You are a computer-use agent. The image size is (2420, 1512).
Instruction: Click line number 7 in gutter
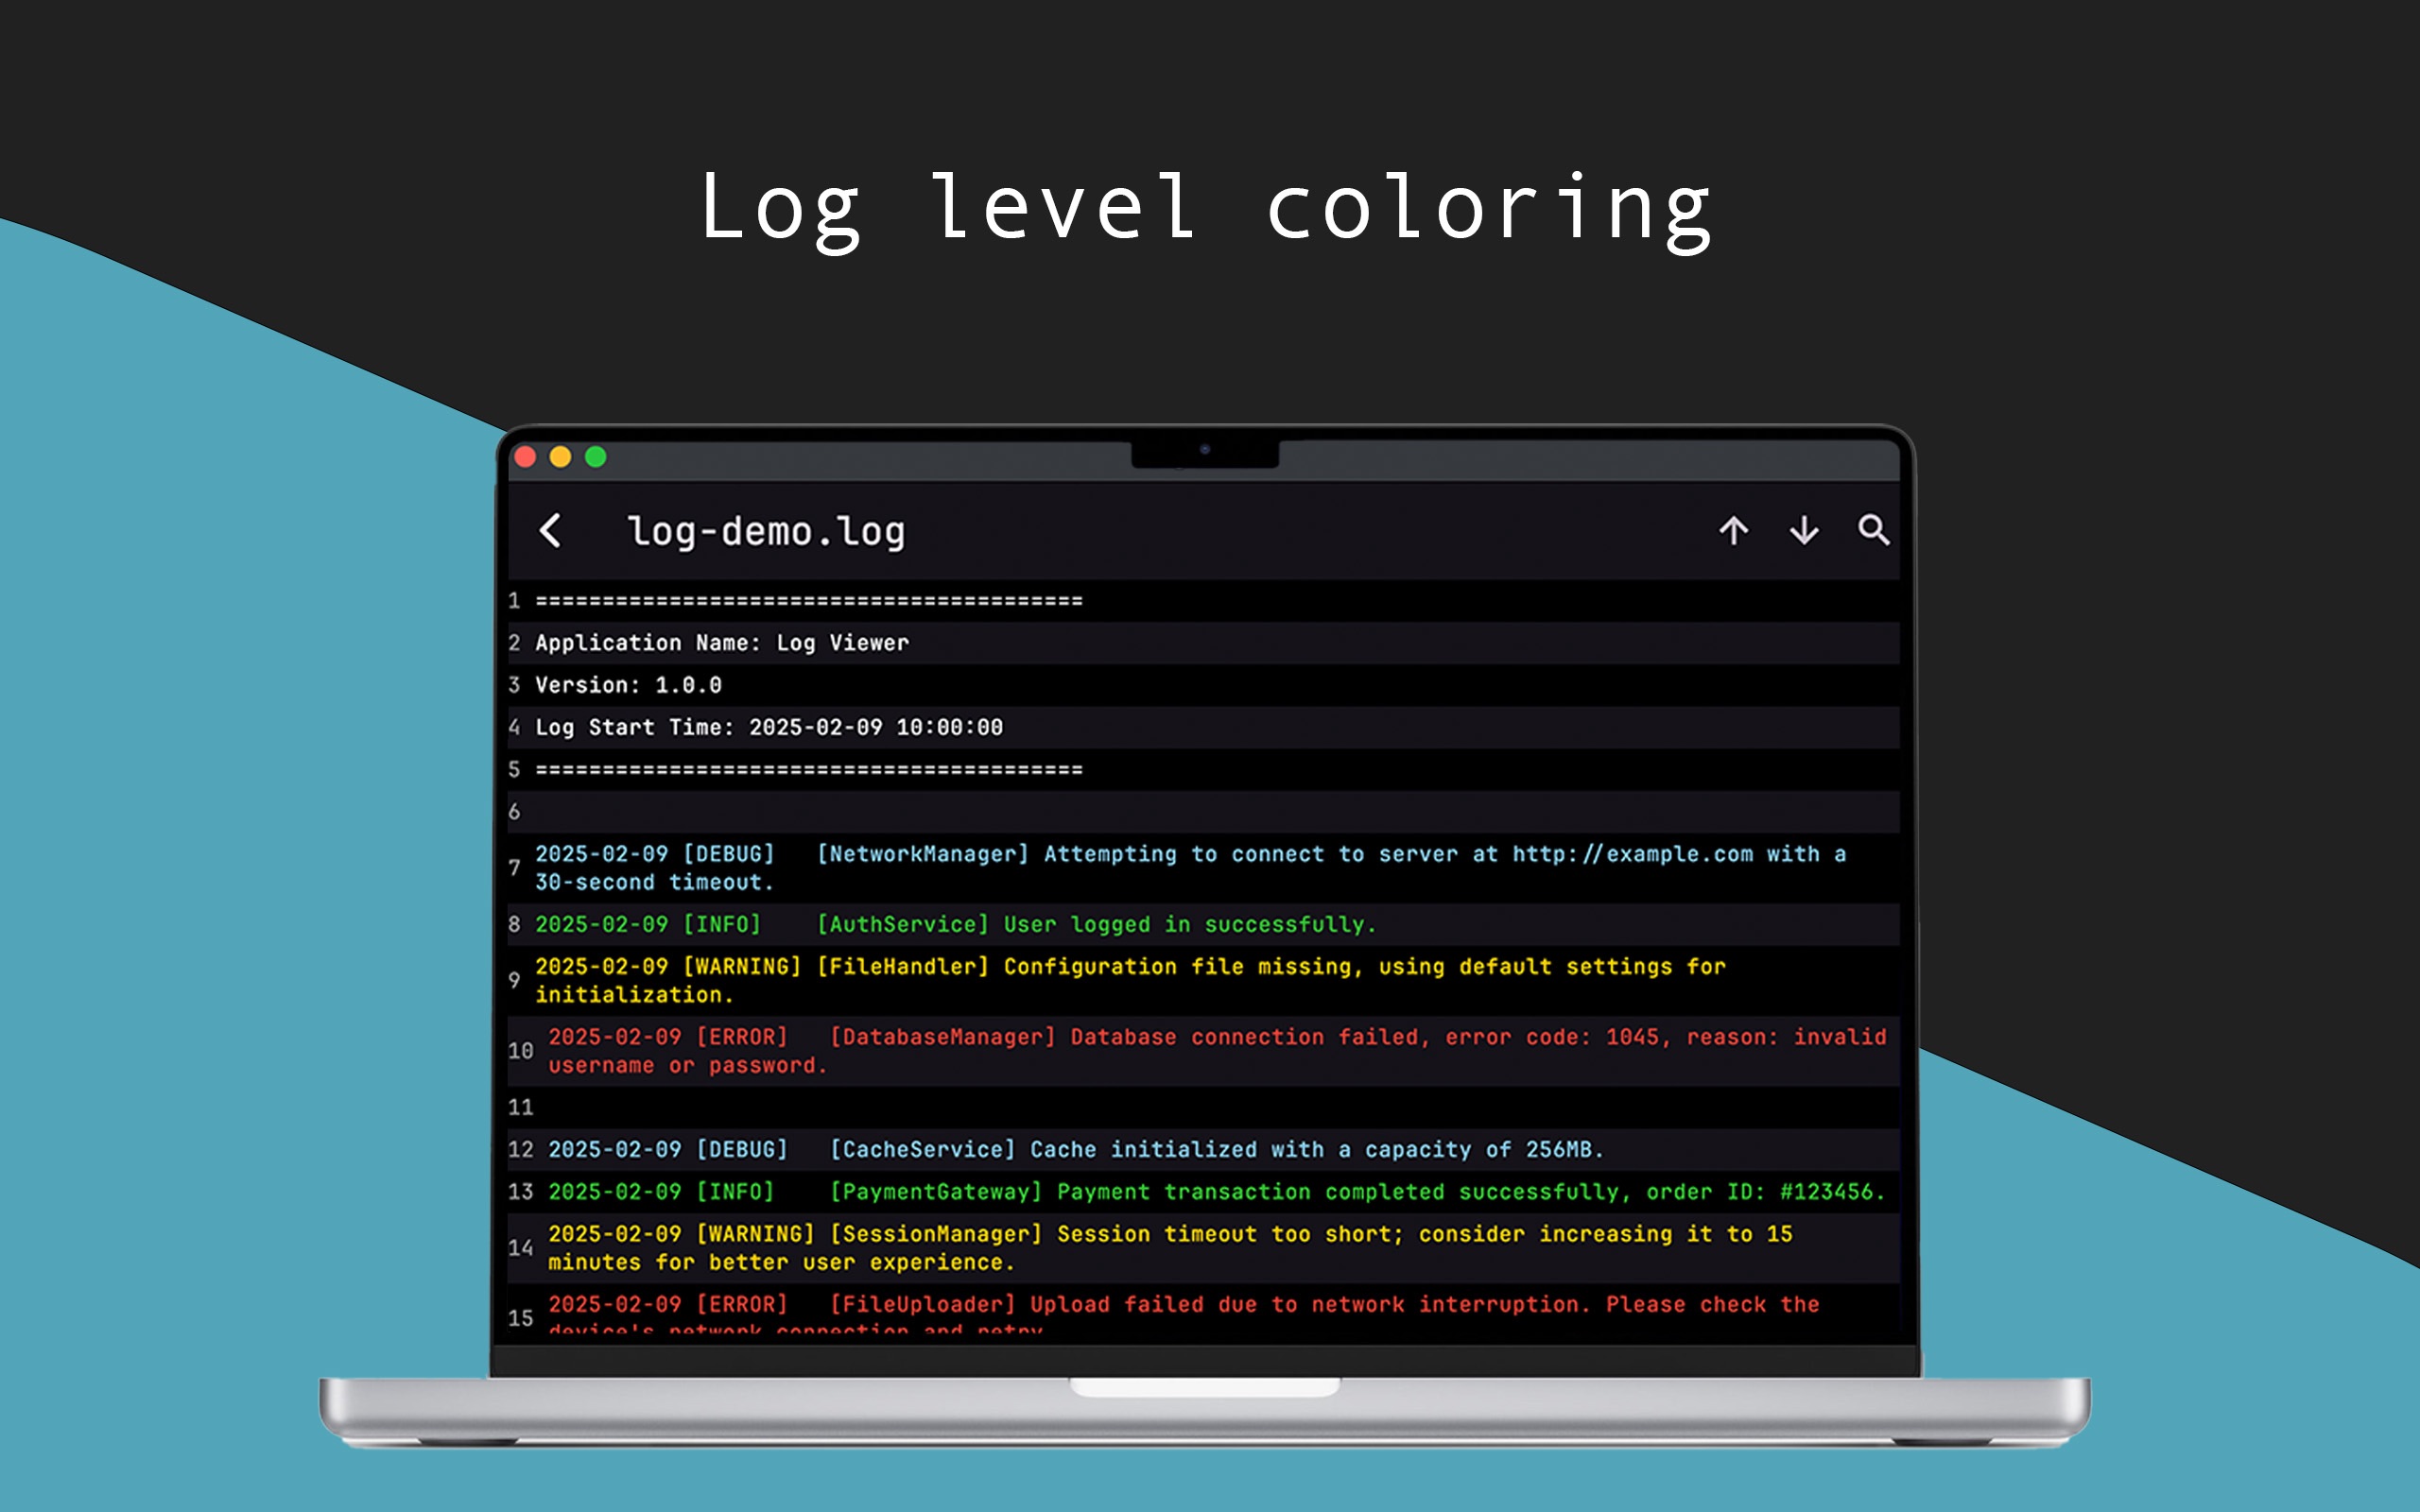point(514,868)
